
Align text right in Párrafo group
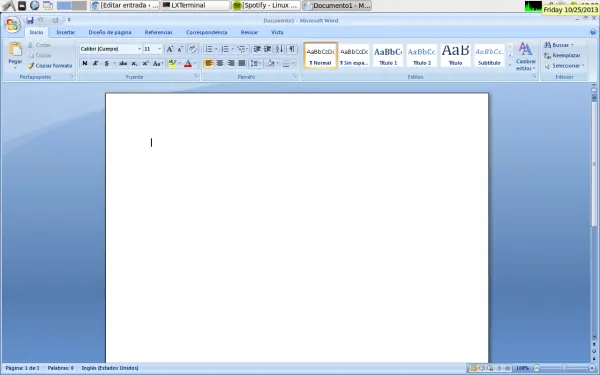pyautogui.click(x=231, y=63)
